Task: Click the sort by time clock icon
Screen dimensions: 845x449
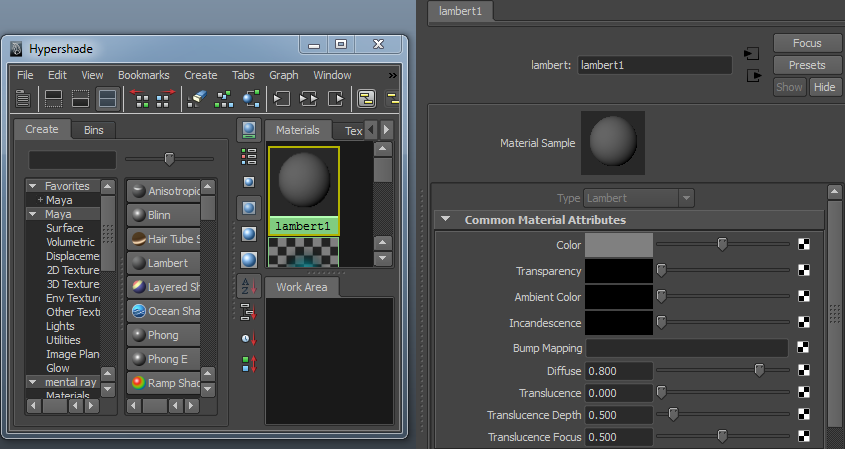Action: (x=249, y=338)
